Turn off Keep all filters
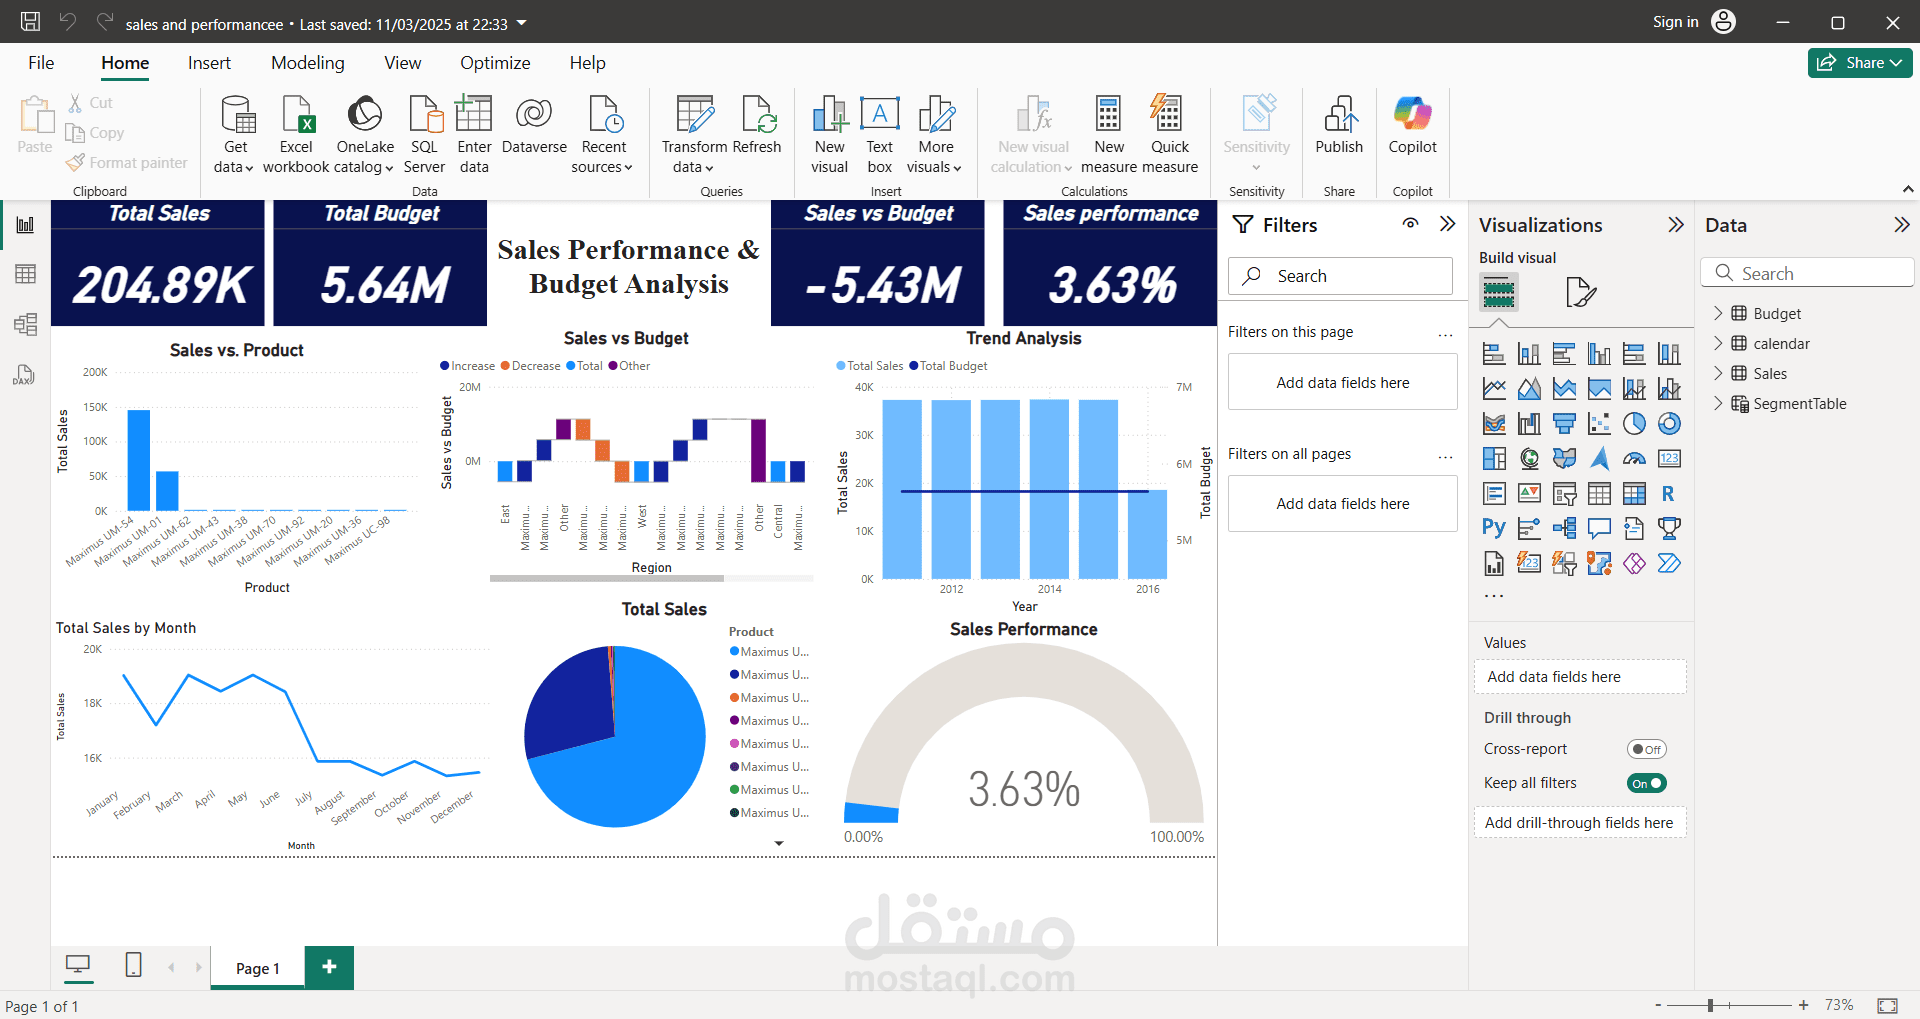This screenshot has width=1920, height=1019. (x=1647, y=783)
